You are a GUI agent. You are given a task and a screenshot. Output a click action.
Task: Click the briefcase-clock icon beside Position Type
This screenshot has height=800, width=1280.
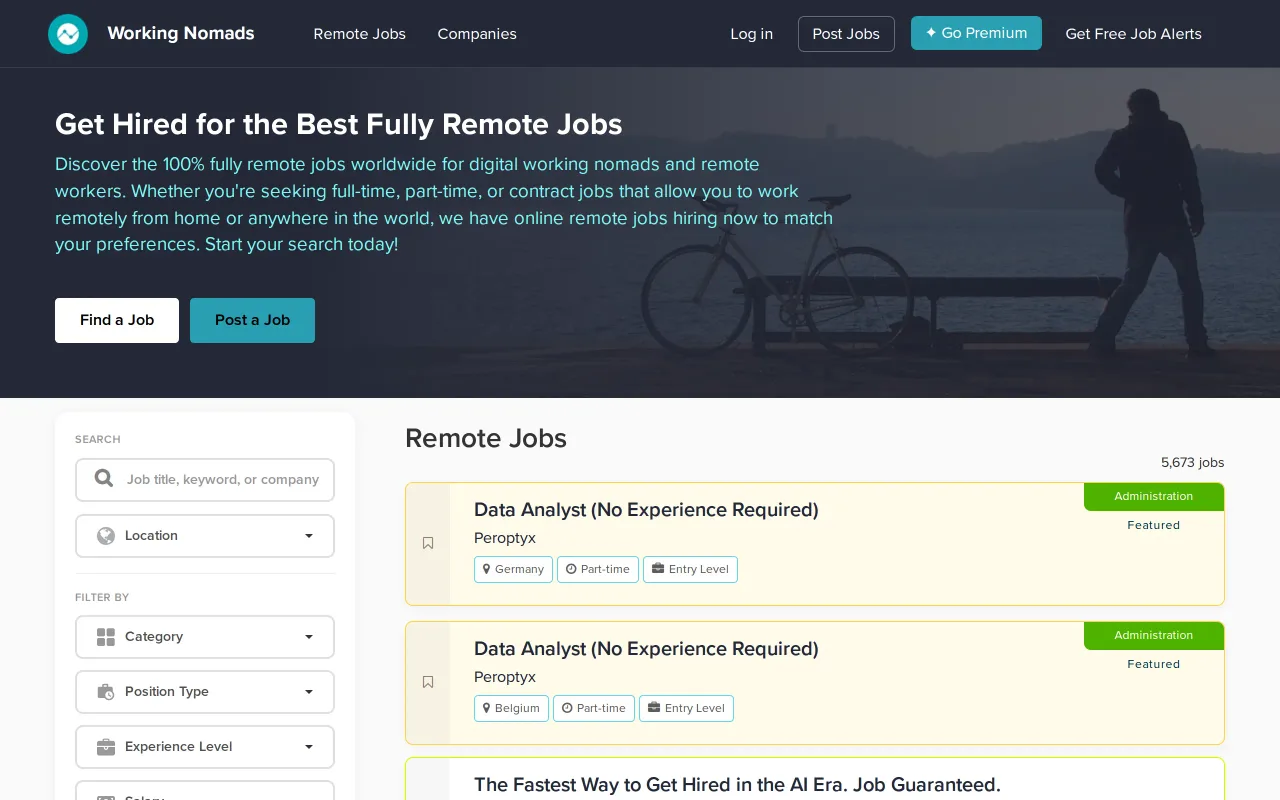click(106, 692)
